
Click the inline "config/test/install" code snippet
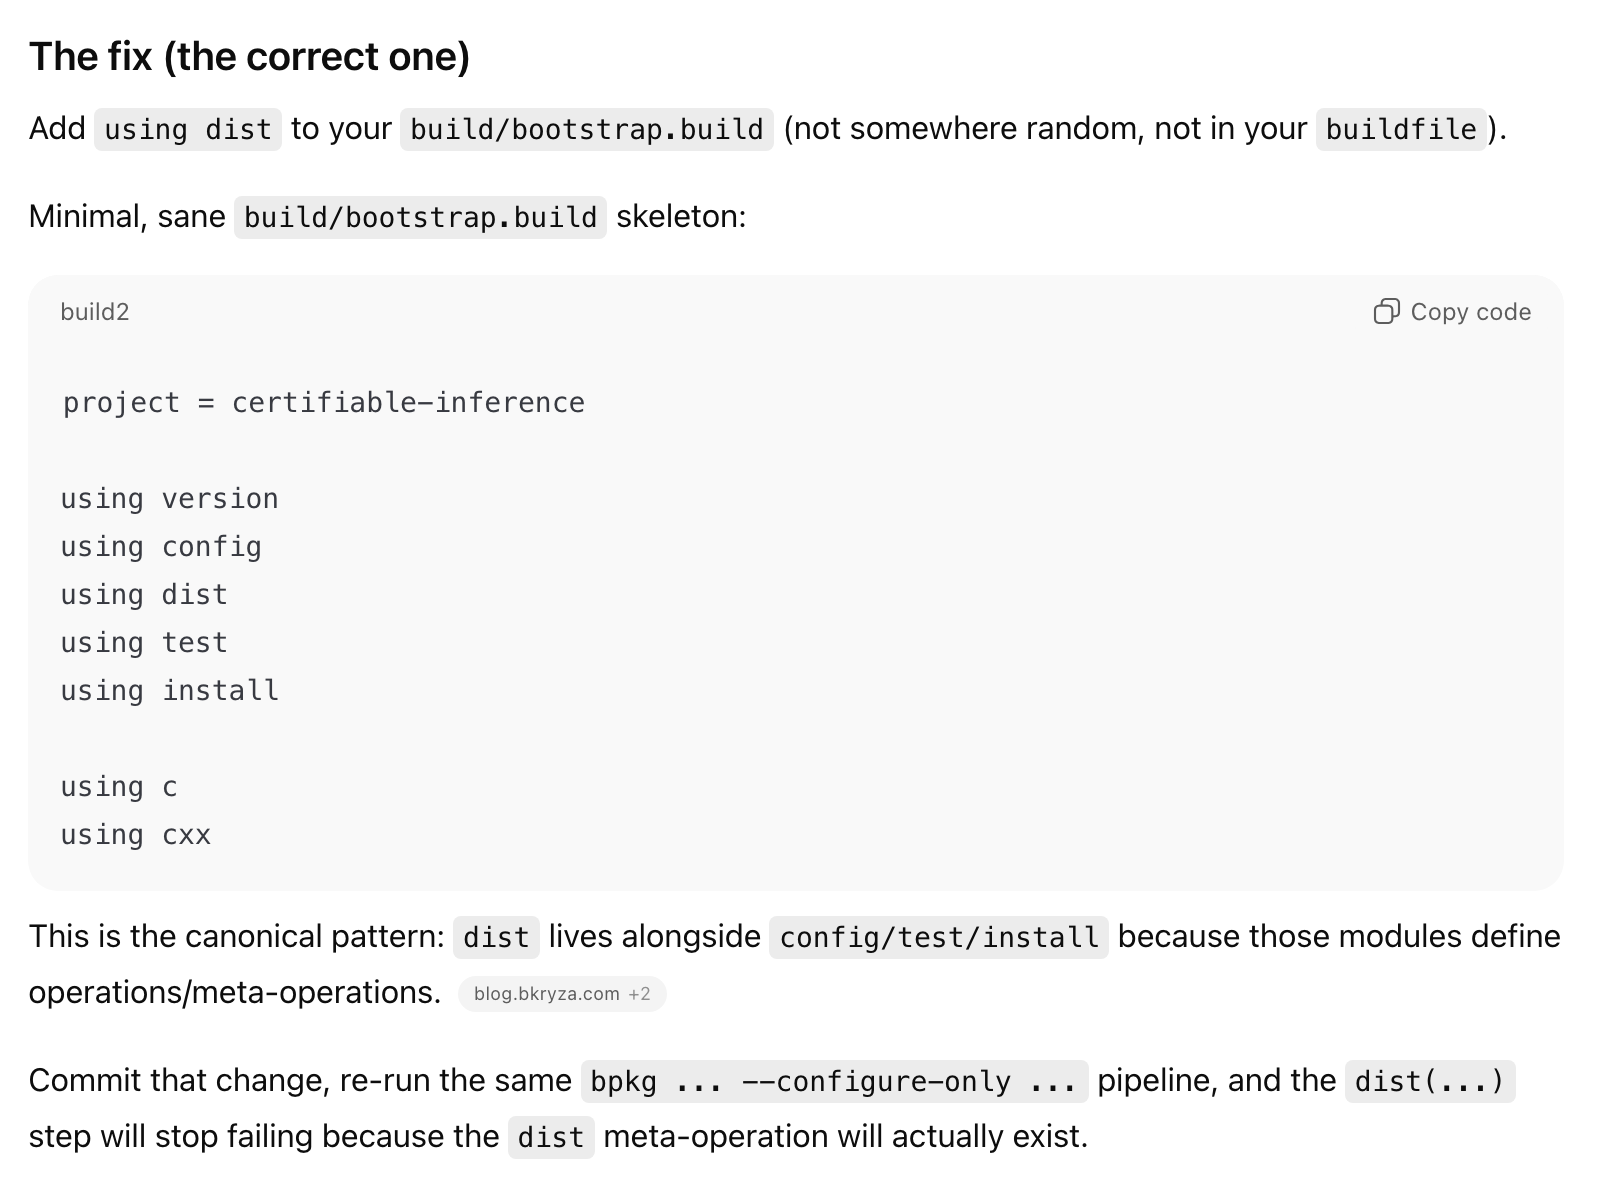938,938
